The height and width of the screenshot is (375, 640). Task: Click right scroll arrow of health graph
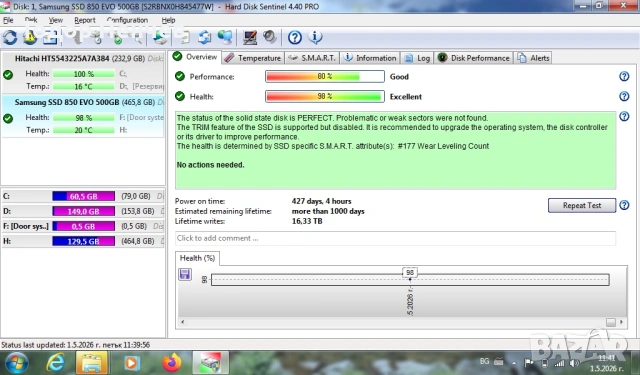621,322
